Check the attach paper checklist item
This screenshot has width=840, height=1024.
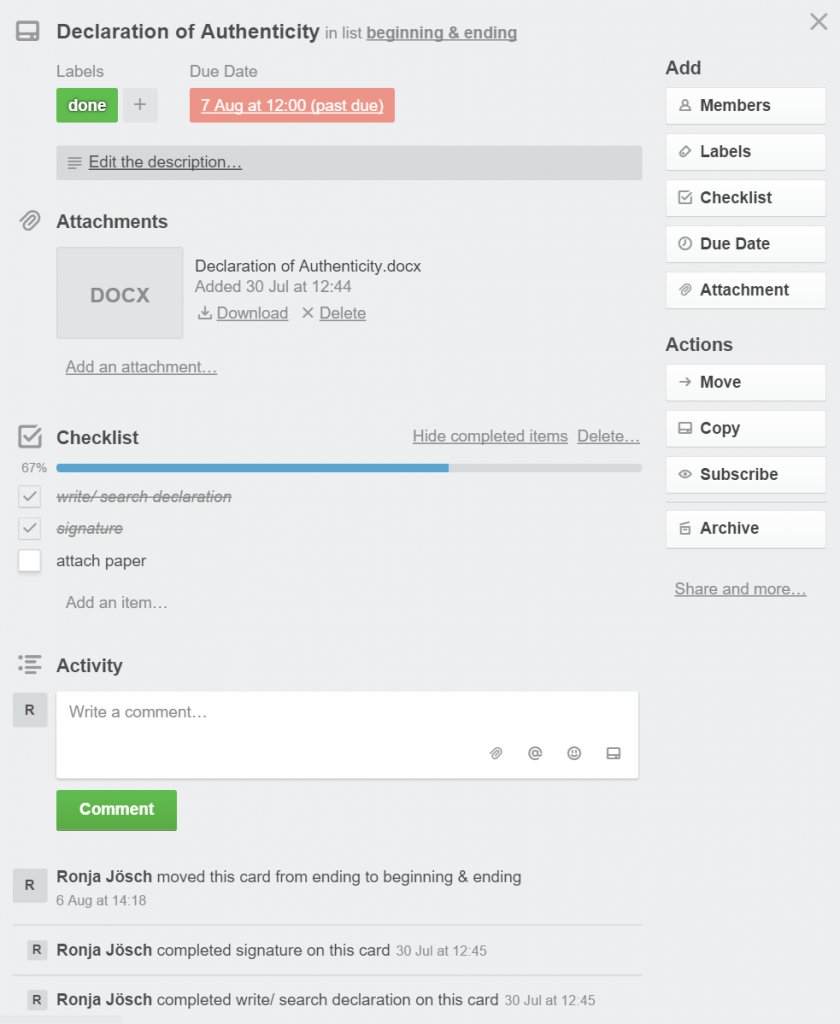click(31, 561)
